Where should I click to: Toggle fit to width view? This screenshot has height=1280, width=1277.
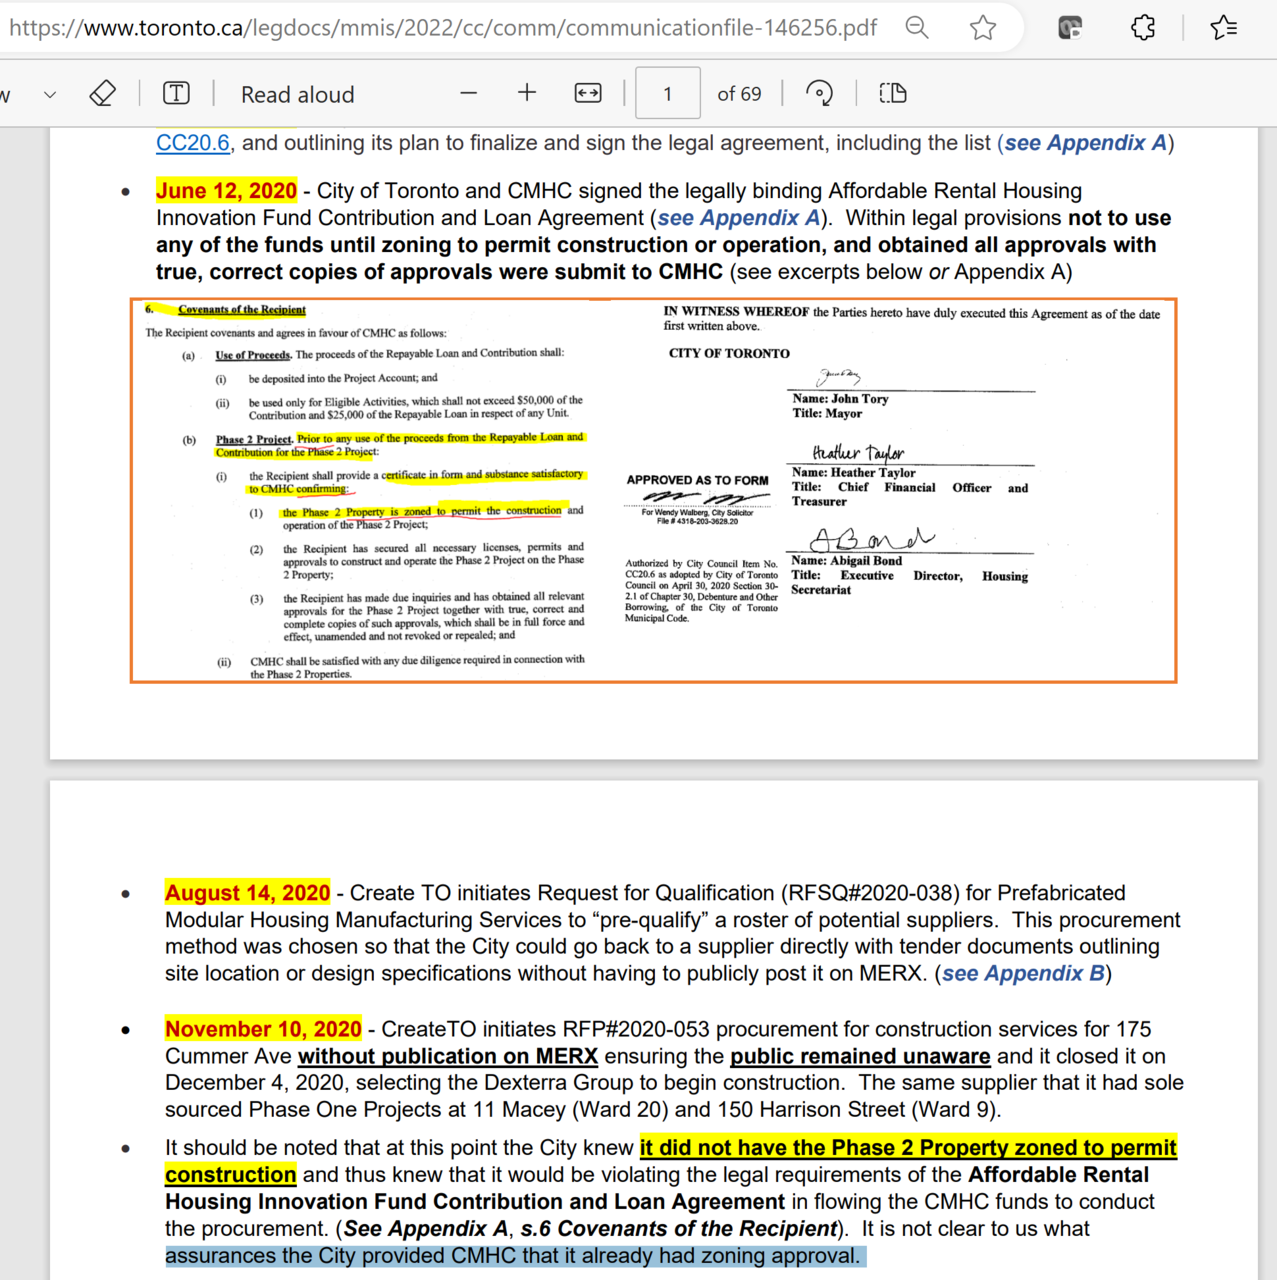pyautogui.click(x=588, y=94)
